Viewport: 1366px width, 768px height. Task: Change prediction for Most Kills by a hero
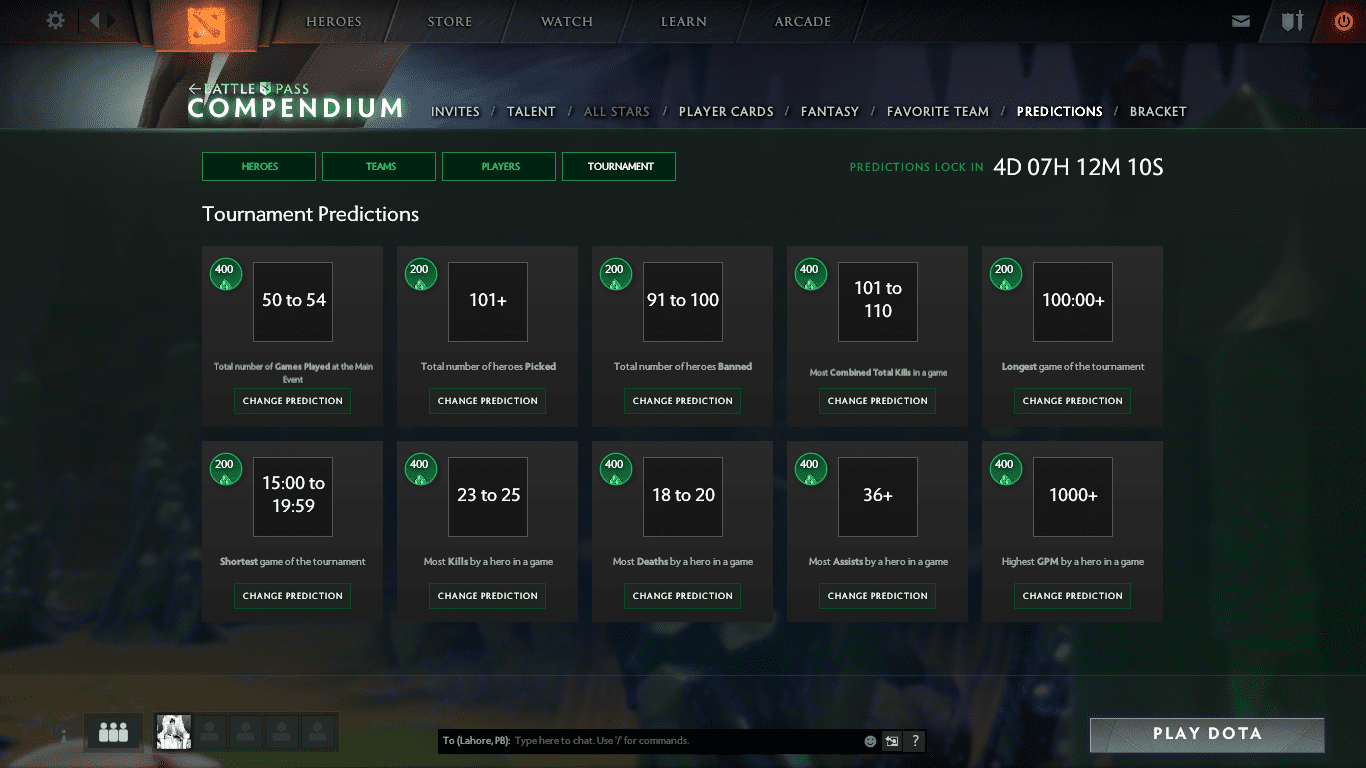[487, 596]
